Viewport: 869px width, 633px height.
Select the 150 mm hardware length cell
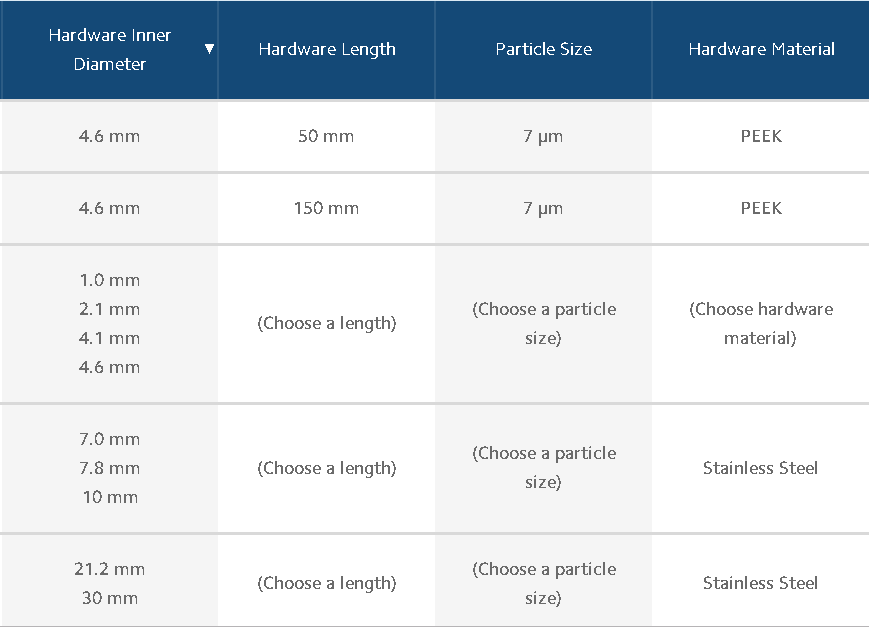pos(326,208)
